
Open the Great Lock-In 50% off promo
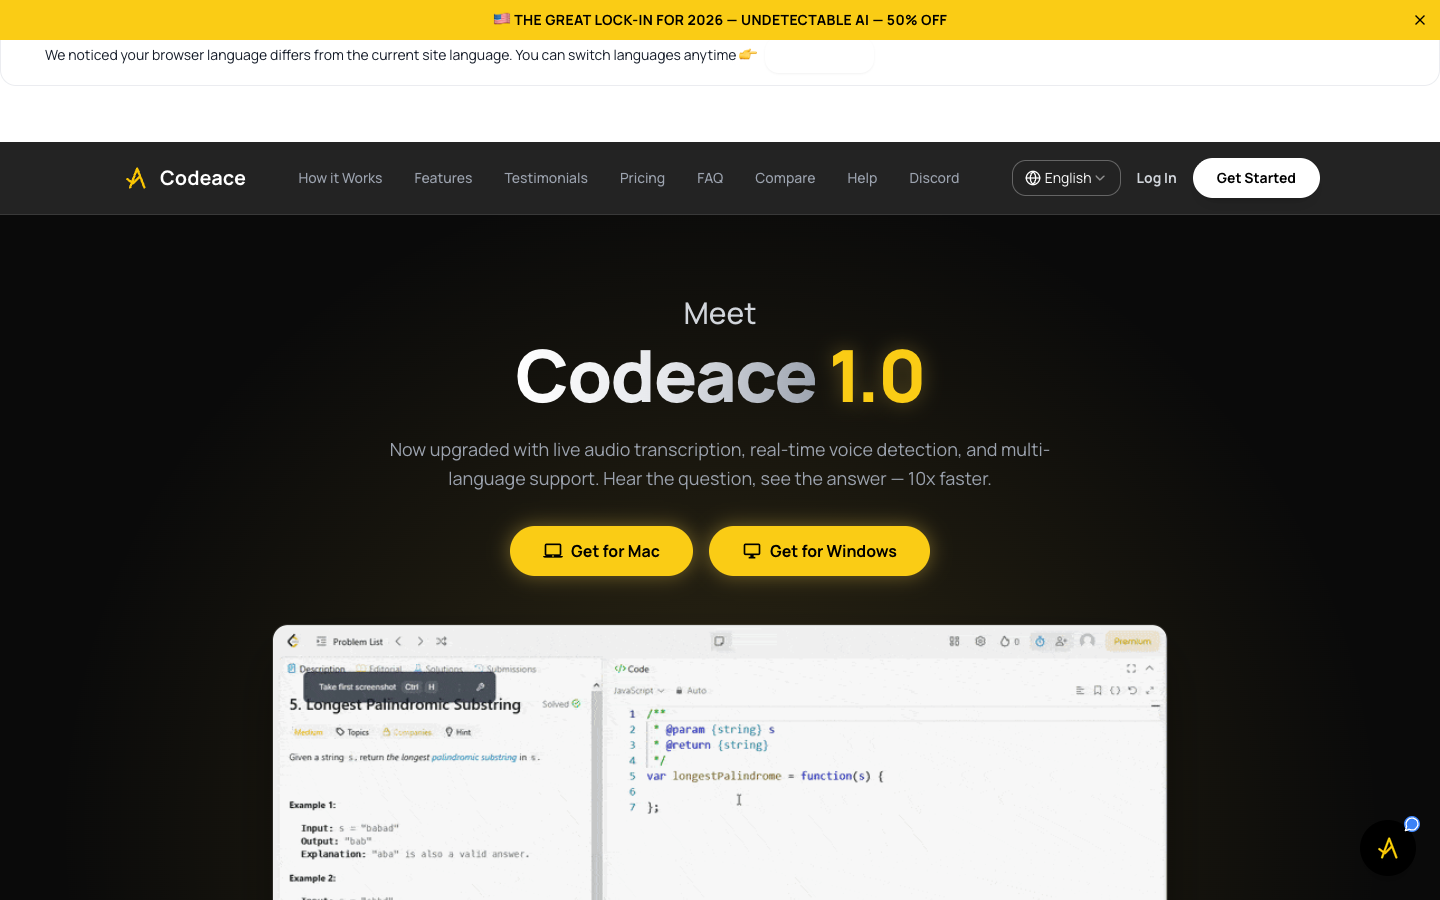coord(720,20)
